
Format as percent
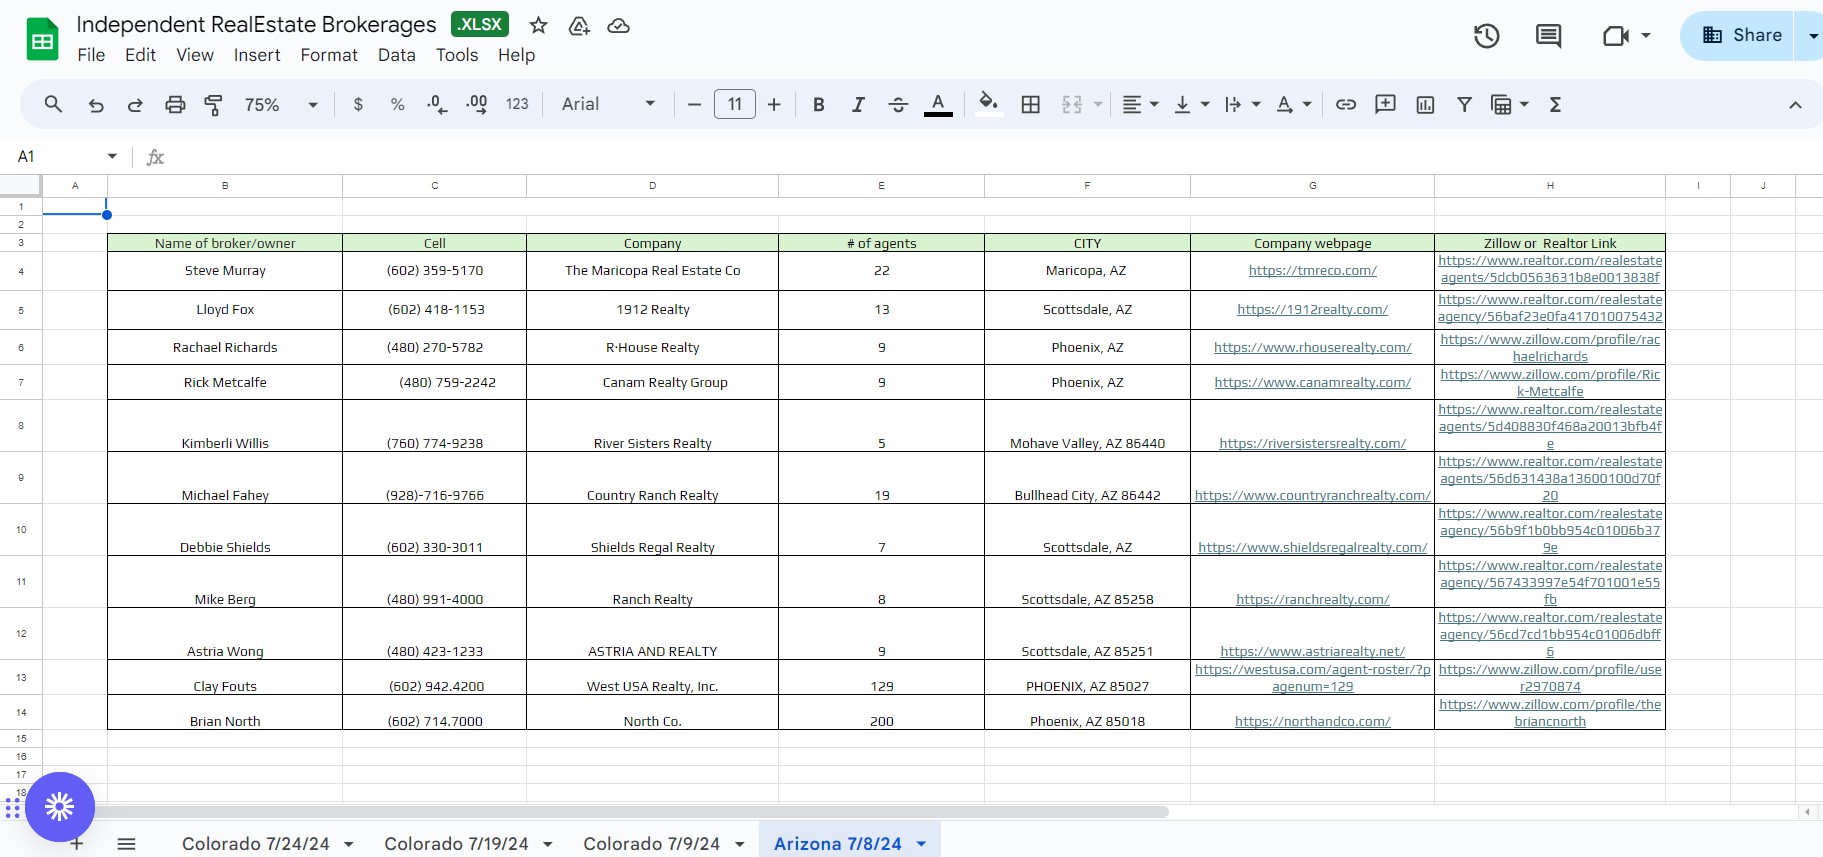397,104
